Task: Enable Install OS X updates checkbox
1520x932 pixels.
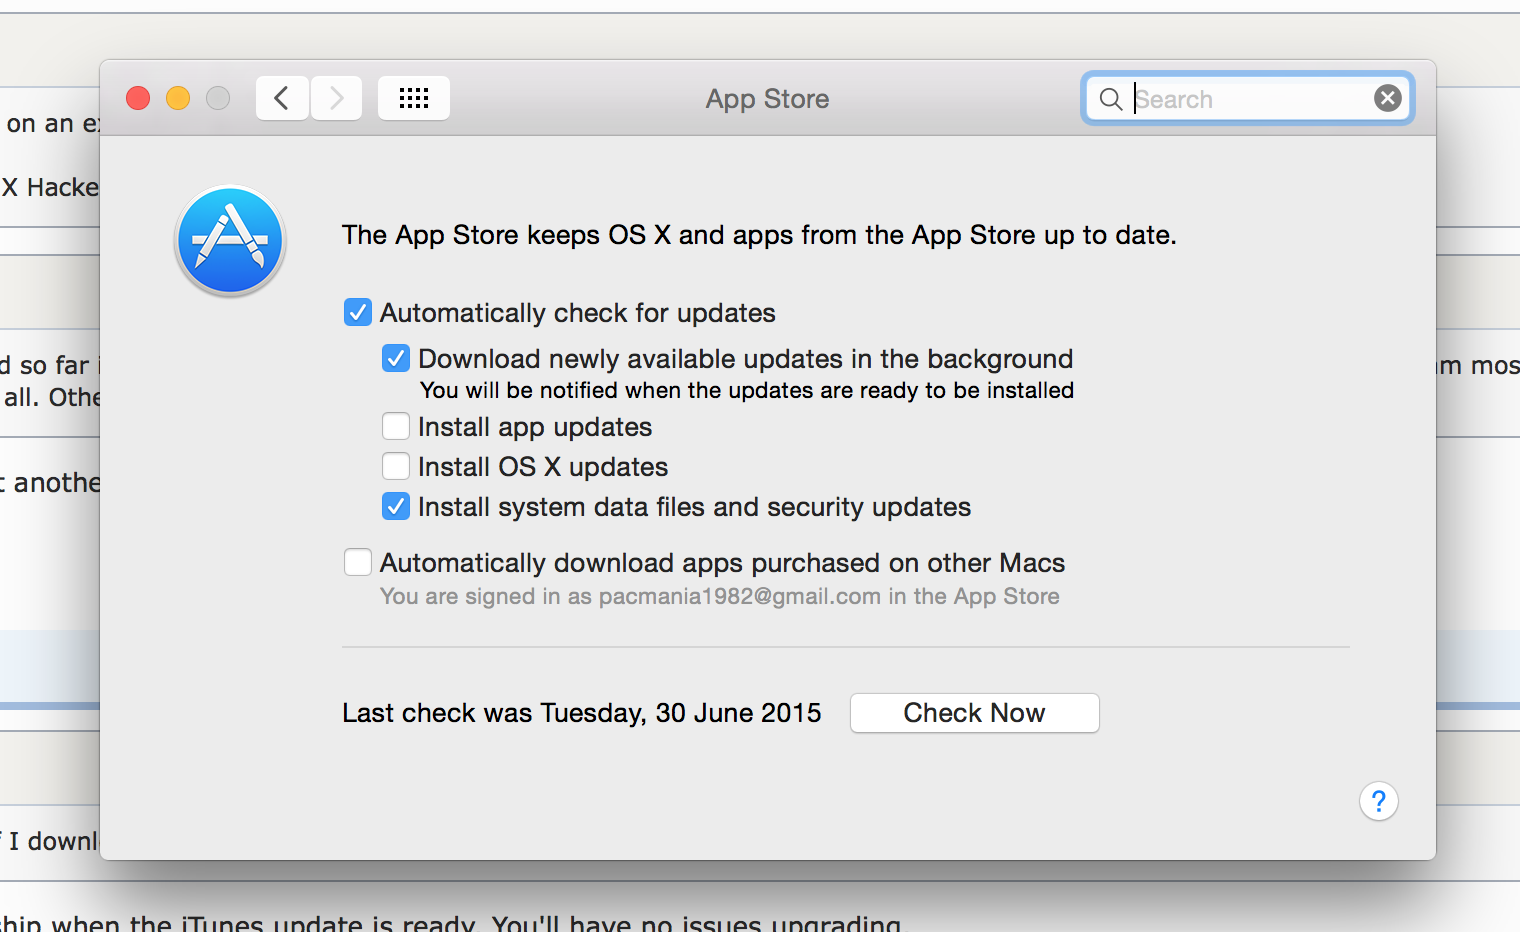Action: pos(396,467)
